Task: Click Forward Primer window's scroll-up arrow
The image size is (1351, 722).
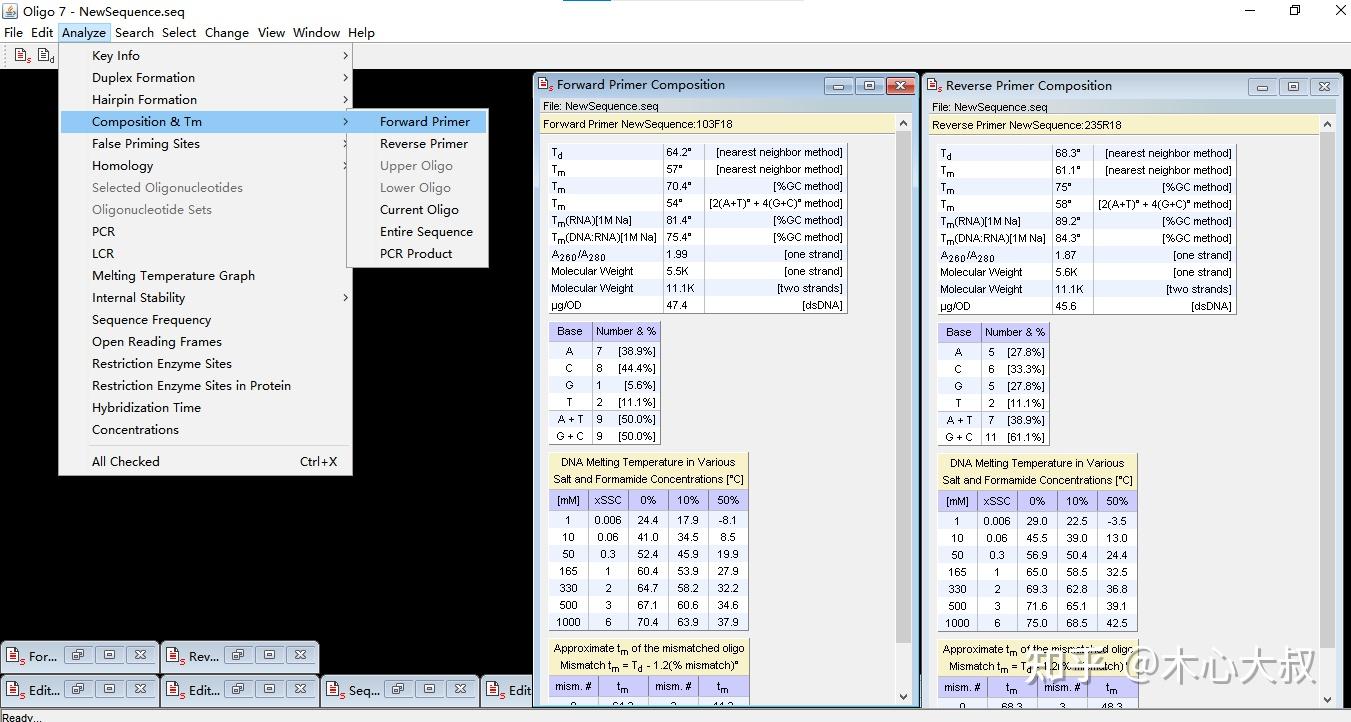Action: point(904,124)
